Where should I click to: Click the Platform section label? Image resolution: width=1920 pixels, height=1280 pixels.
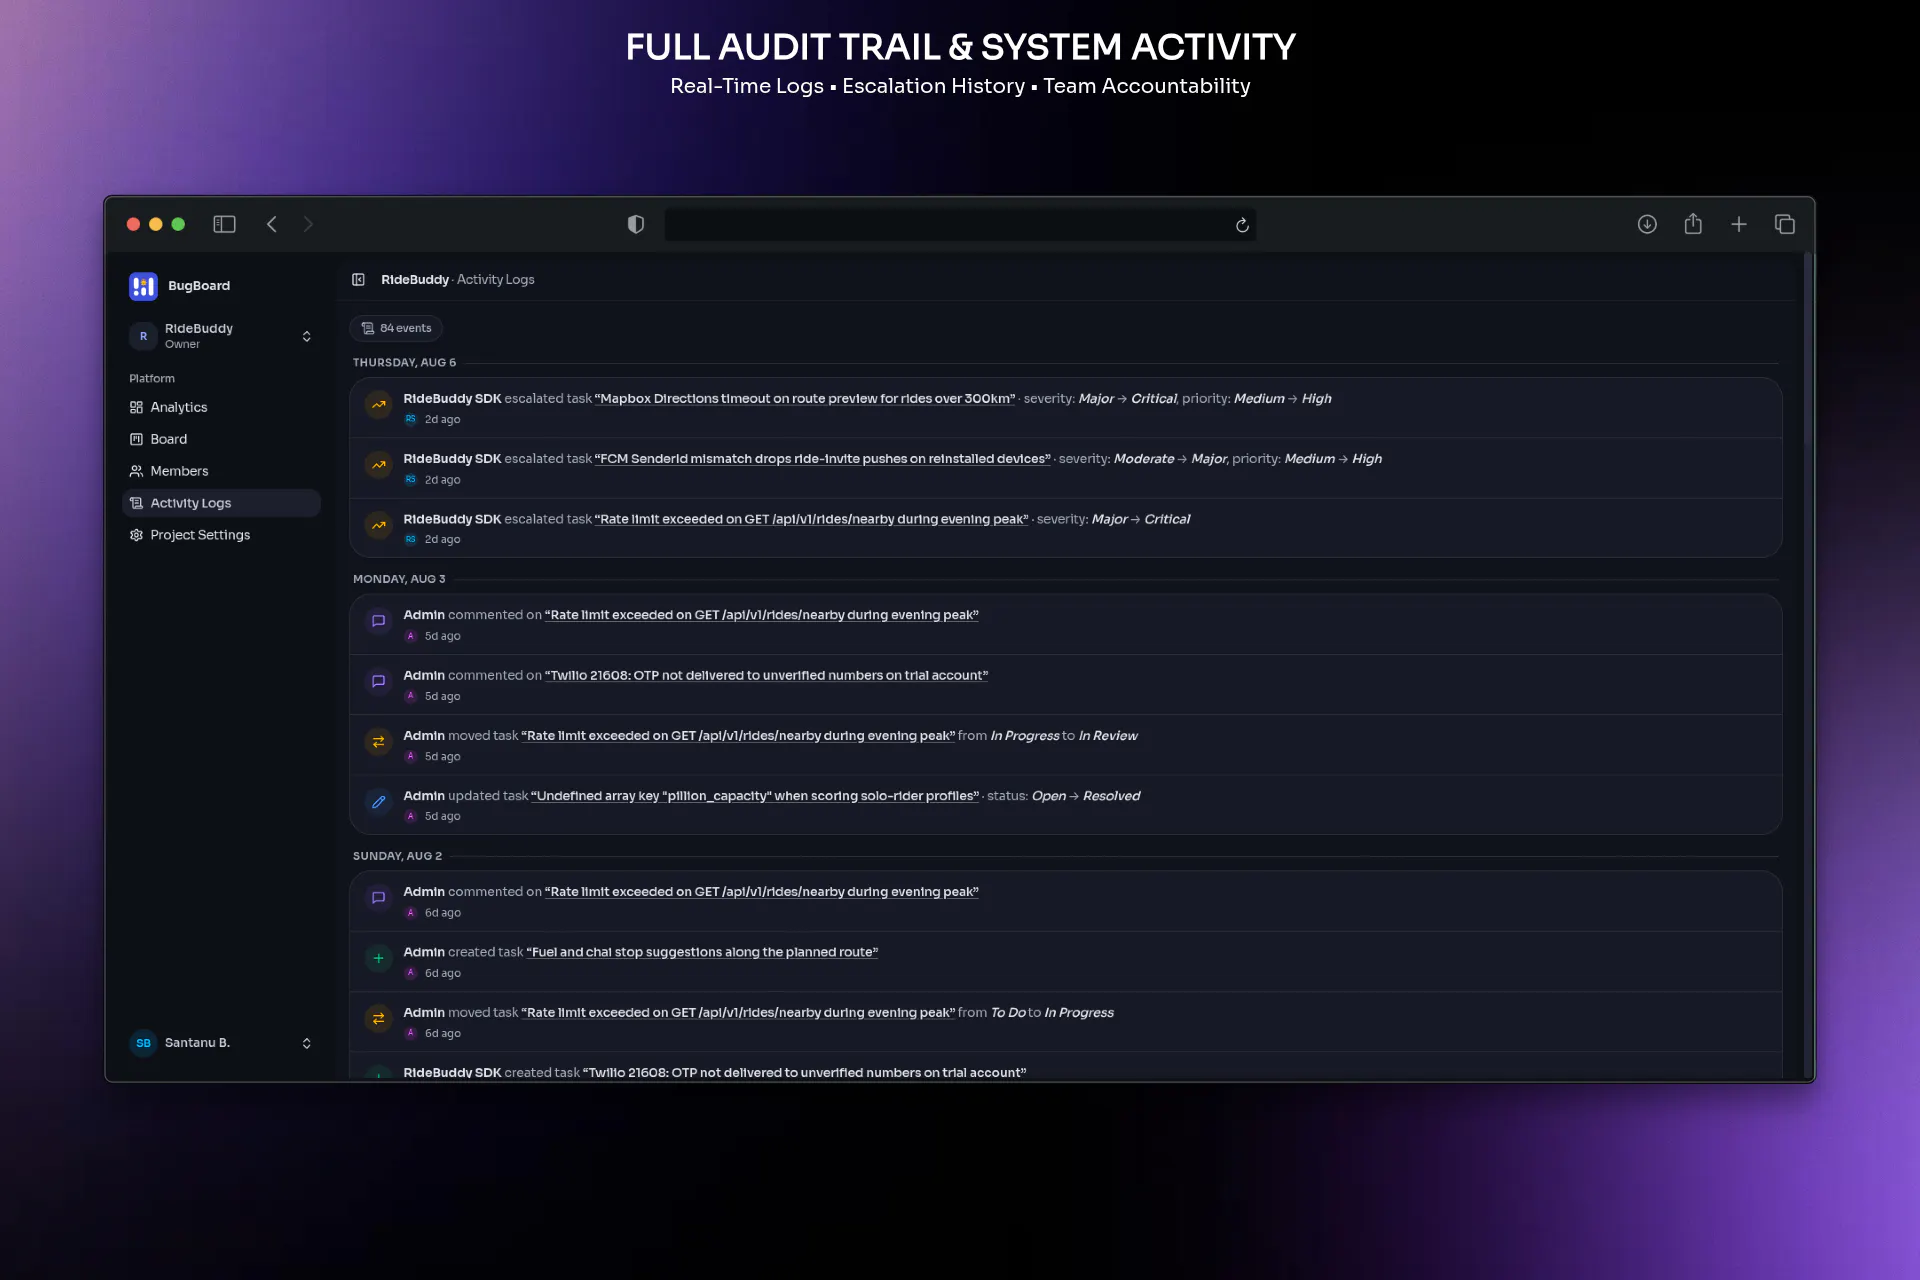(152, 378)
